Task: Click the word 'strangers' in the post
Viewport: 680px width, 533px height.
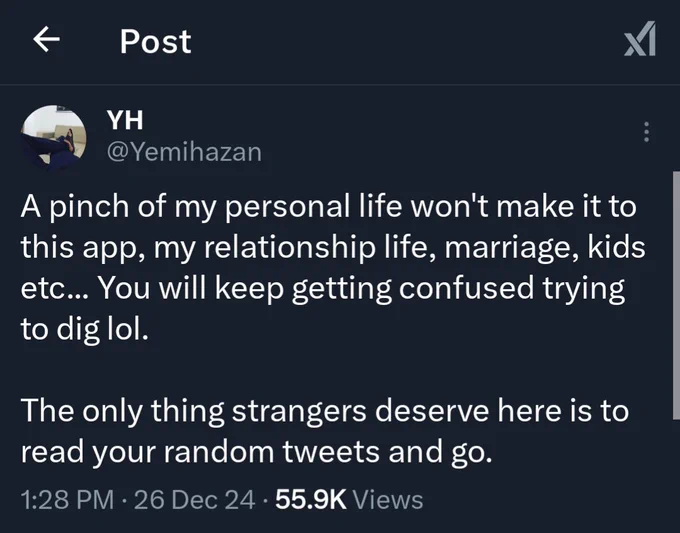Action: 299,411
